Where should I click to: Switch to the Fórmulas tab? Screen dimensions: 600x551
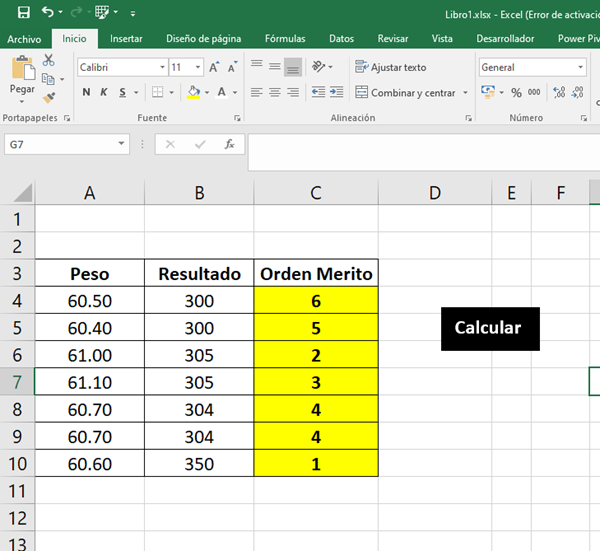pyautogui.click(x=285, y=39)
